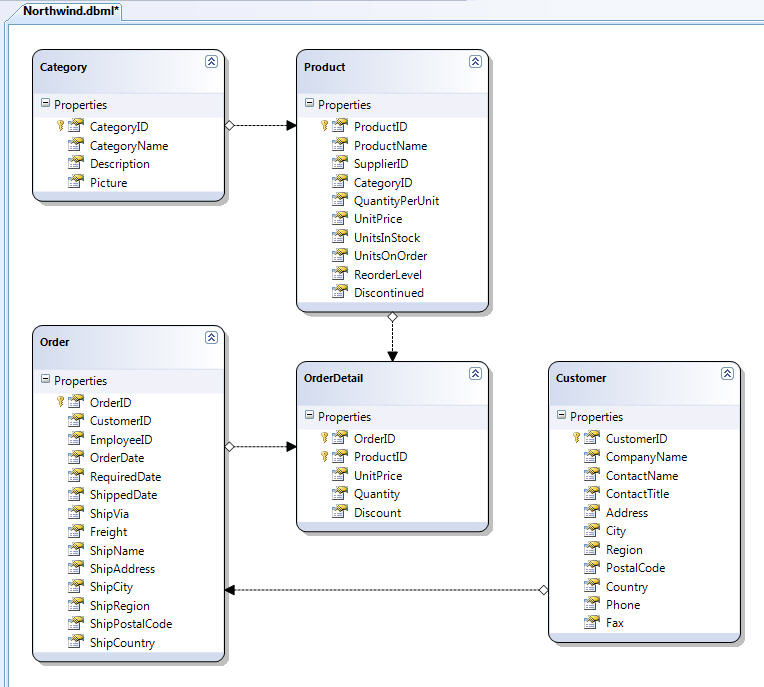The image size is (764, 687).
Task: Collapse the Customer entity with chevron button
Action: click(727, 374)
